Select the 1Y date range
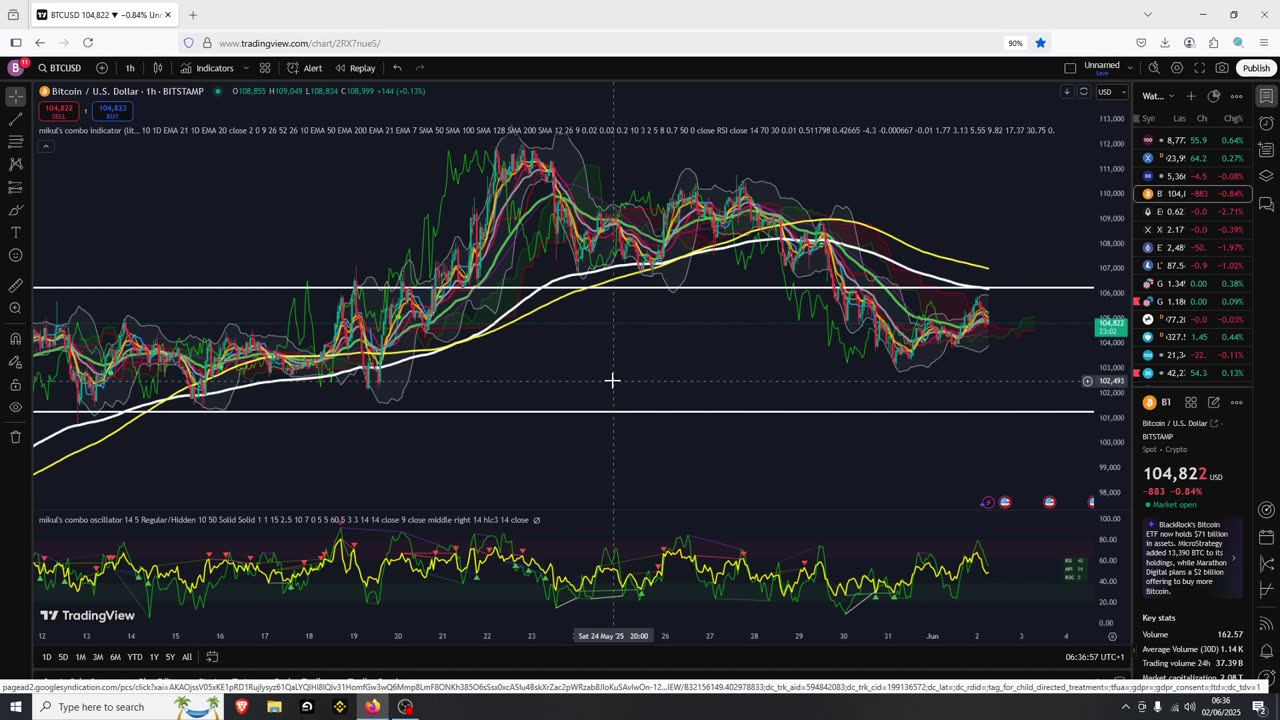Image resolution: width=1280 pixels, height=720 pixels. [154, 657]
